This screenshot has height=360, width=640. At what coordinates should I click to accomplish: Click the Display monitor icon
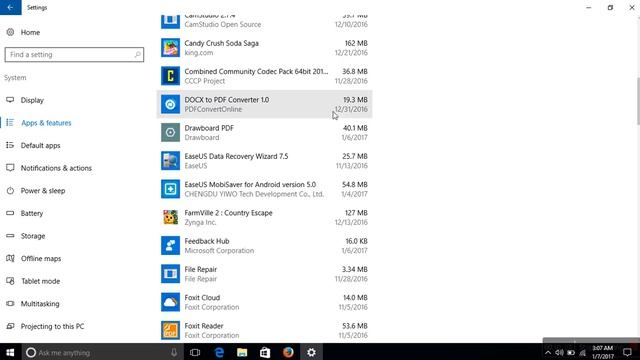10,100
